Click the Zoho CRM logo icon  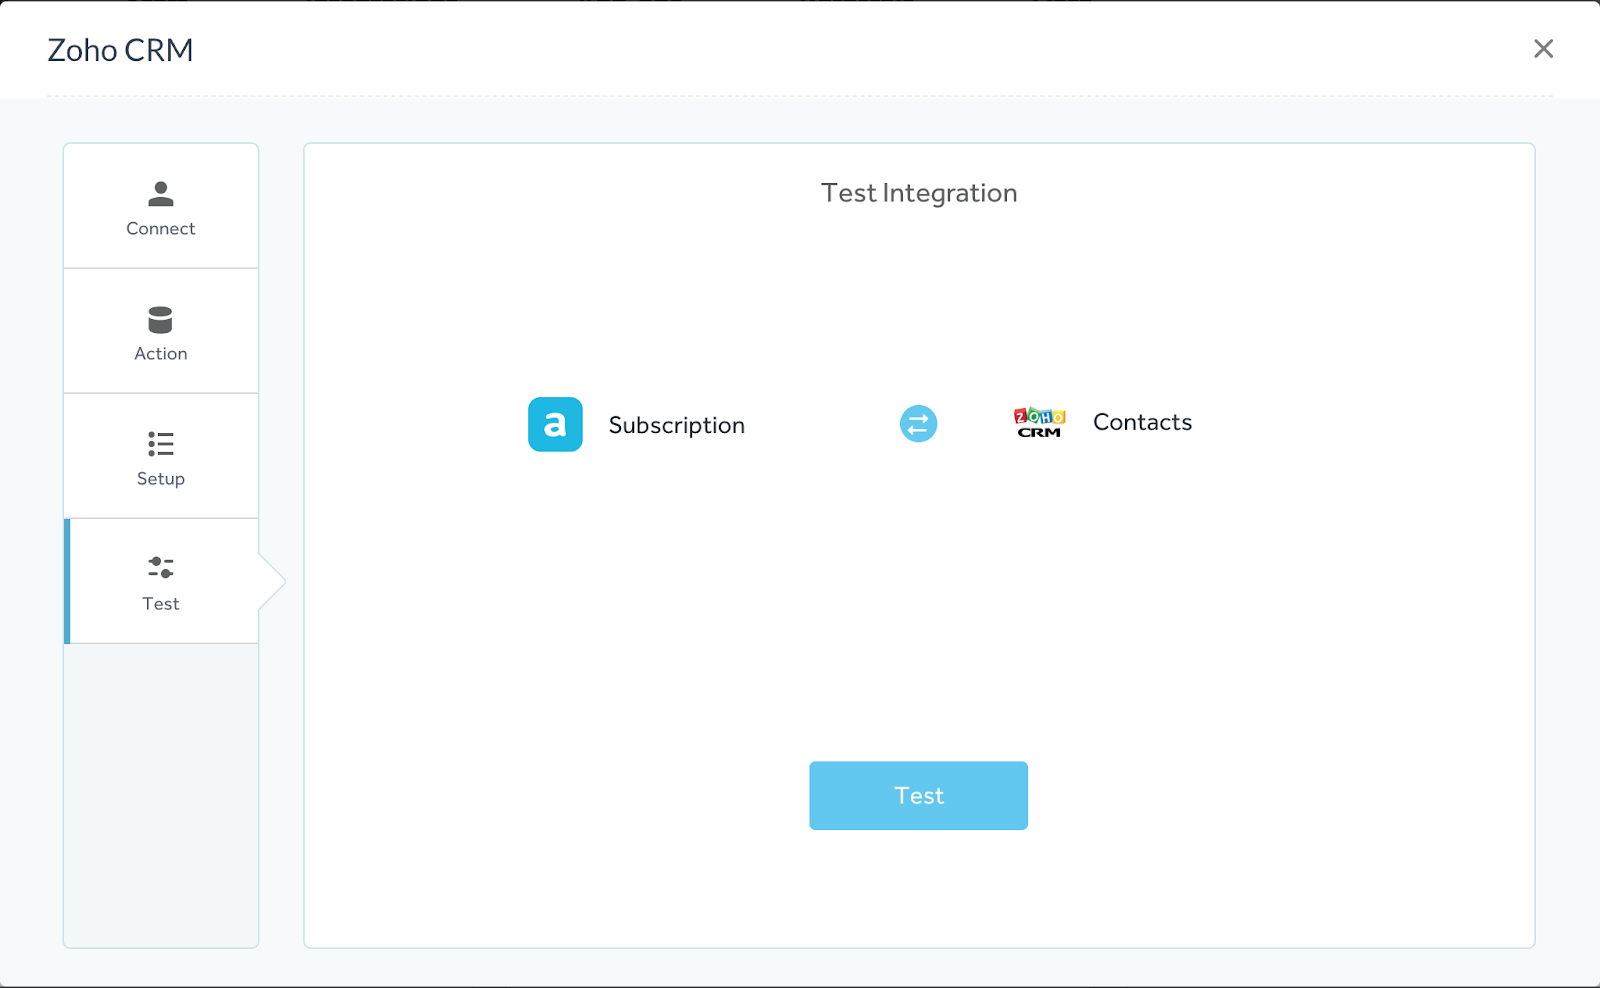[x=1040, y=423]
